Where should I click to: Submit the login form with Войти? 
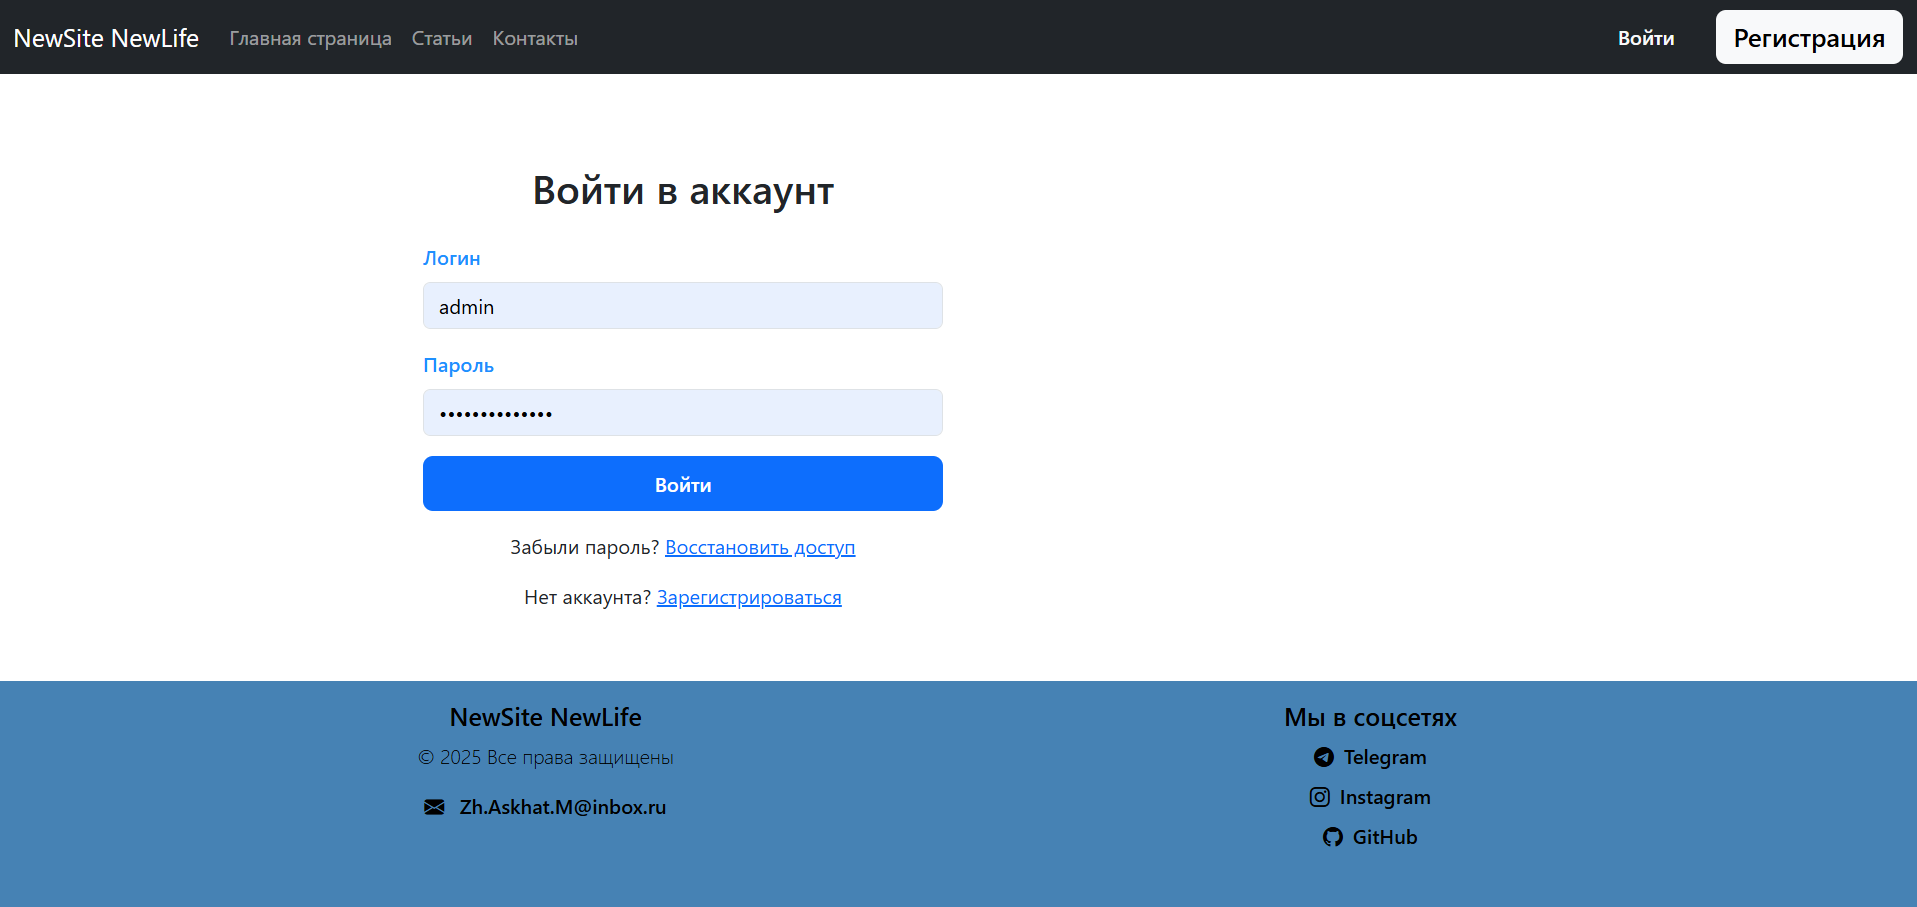(682, 483)
